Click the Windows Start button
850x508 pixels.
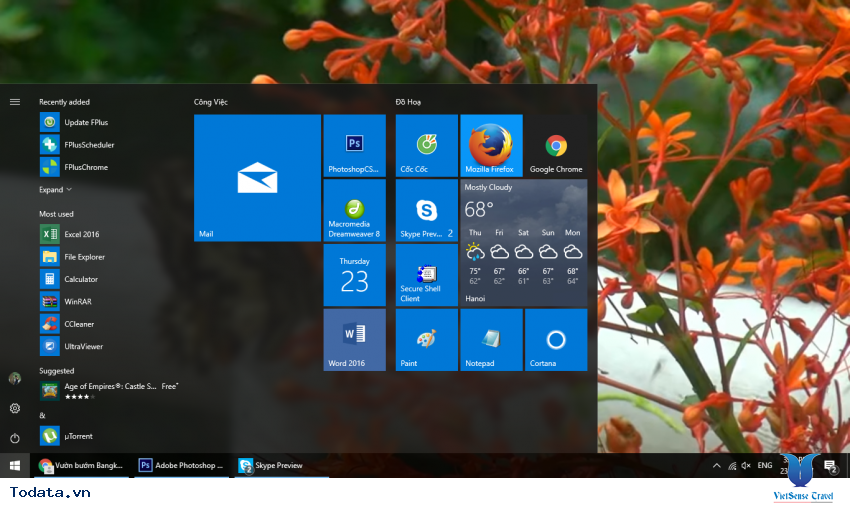coord(15,466)
